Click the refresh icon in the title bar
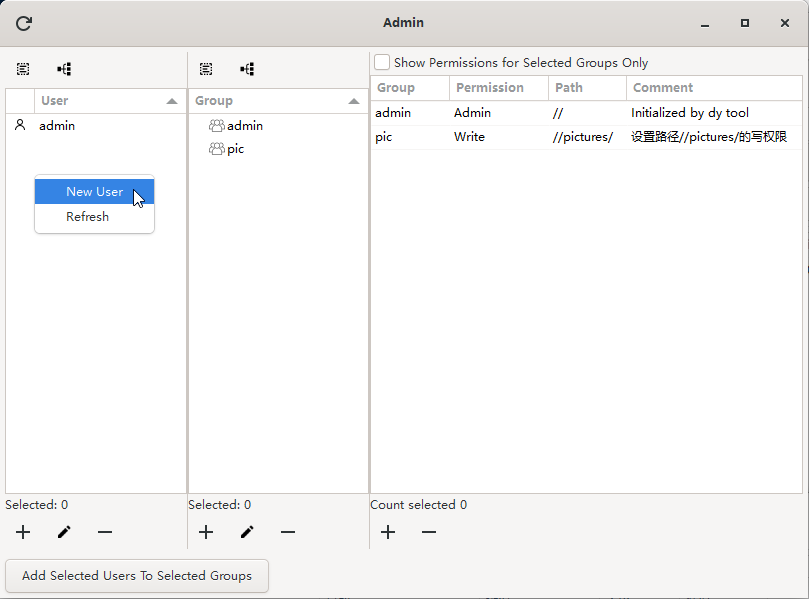Screen dimensions: 809x599 click(24, 23)
